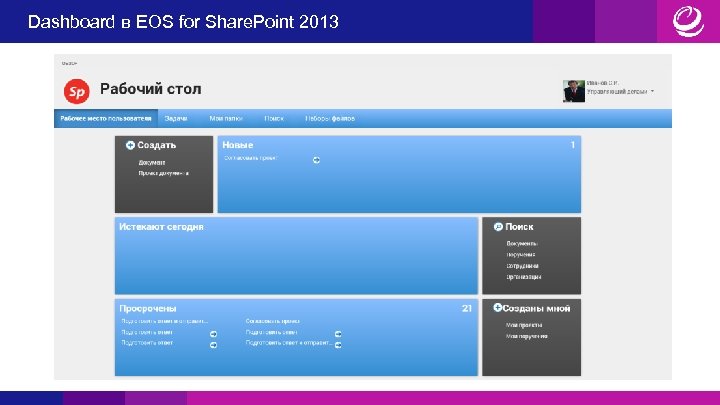Expand the user menu dropdown arrow
Image resolution: width=720 pixels, height=405 pixels.
pos(652,91)
